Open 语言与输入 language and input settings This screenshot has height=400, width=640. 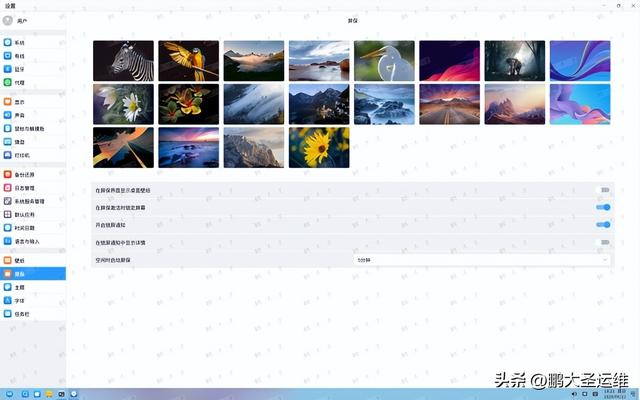point(33,241)
